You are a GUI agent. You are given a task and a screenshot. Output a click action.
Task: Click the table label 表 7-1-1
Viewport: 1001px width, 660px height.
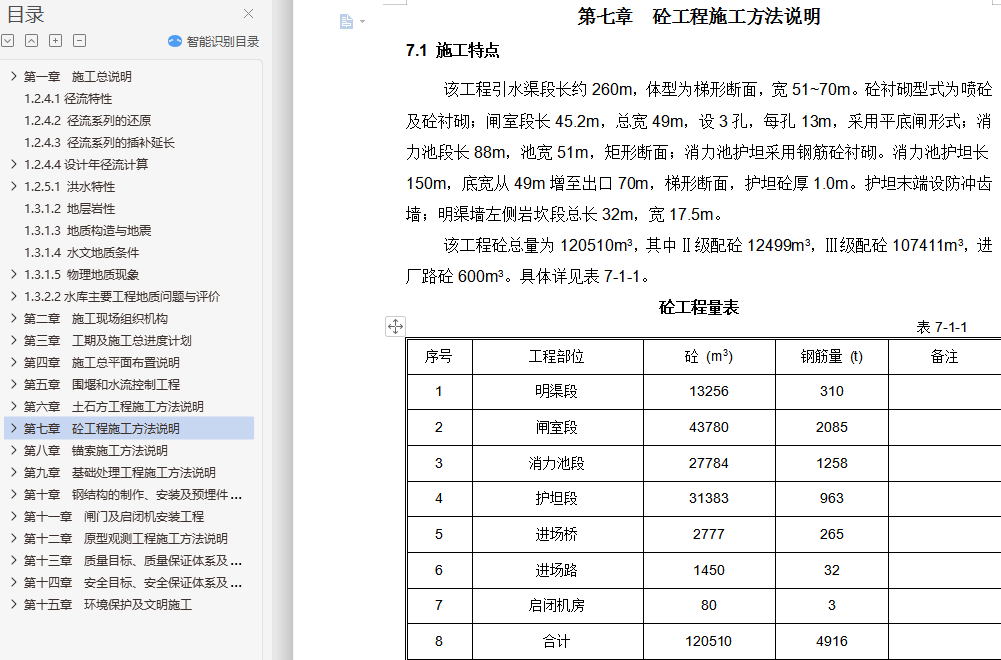click(942, 327)
